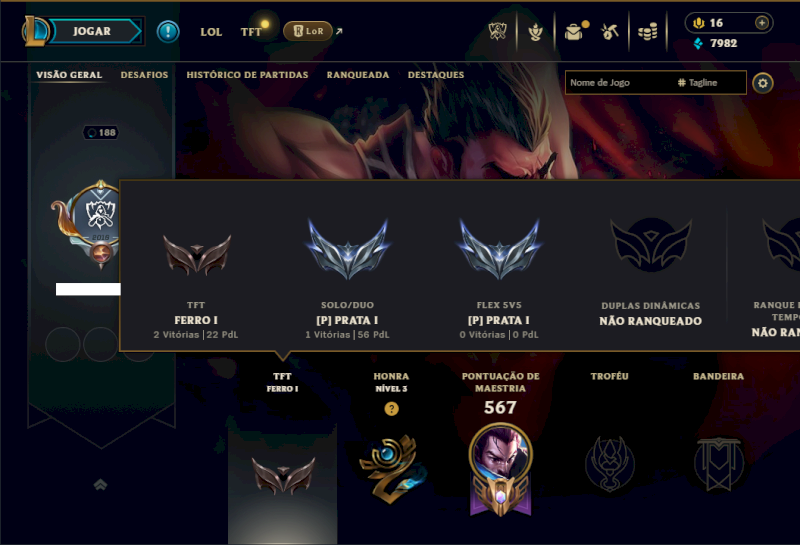Click the JOGAR play button
The image size is (800, 545).
(x=92, y=31)
